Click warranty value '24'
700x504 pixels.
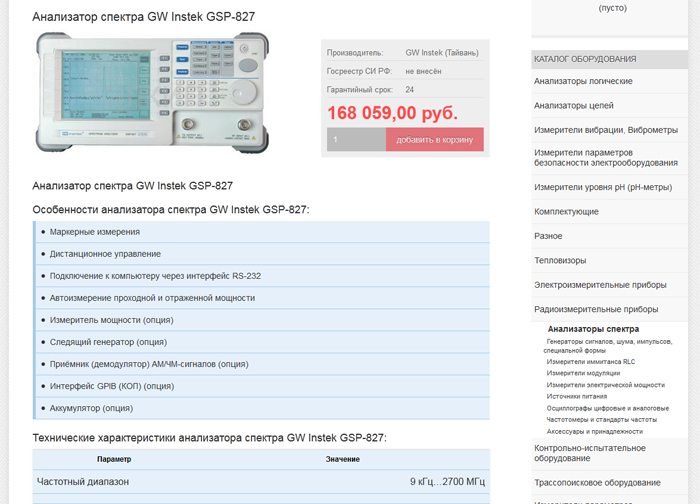pos(409,90)
